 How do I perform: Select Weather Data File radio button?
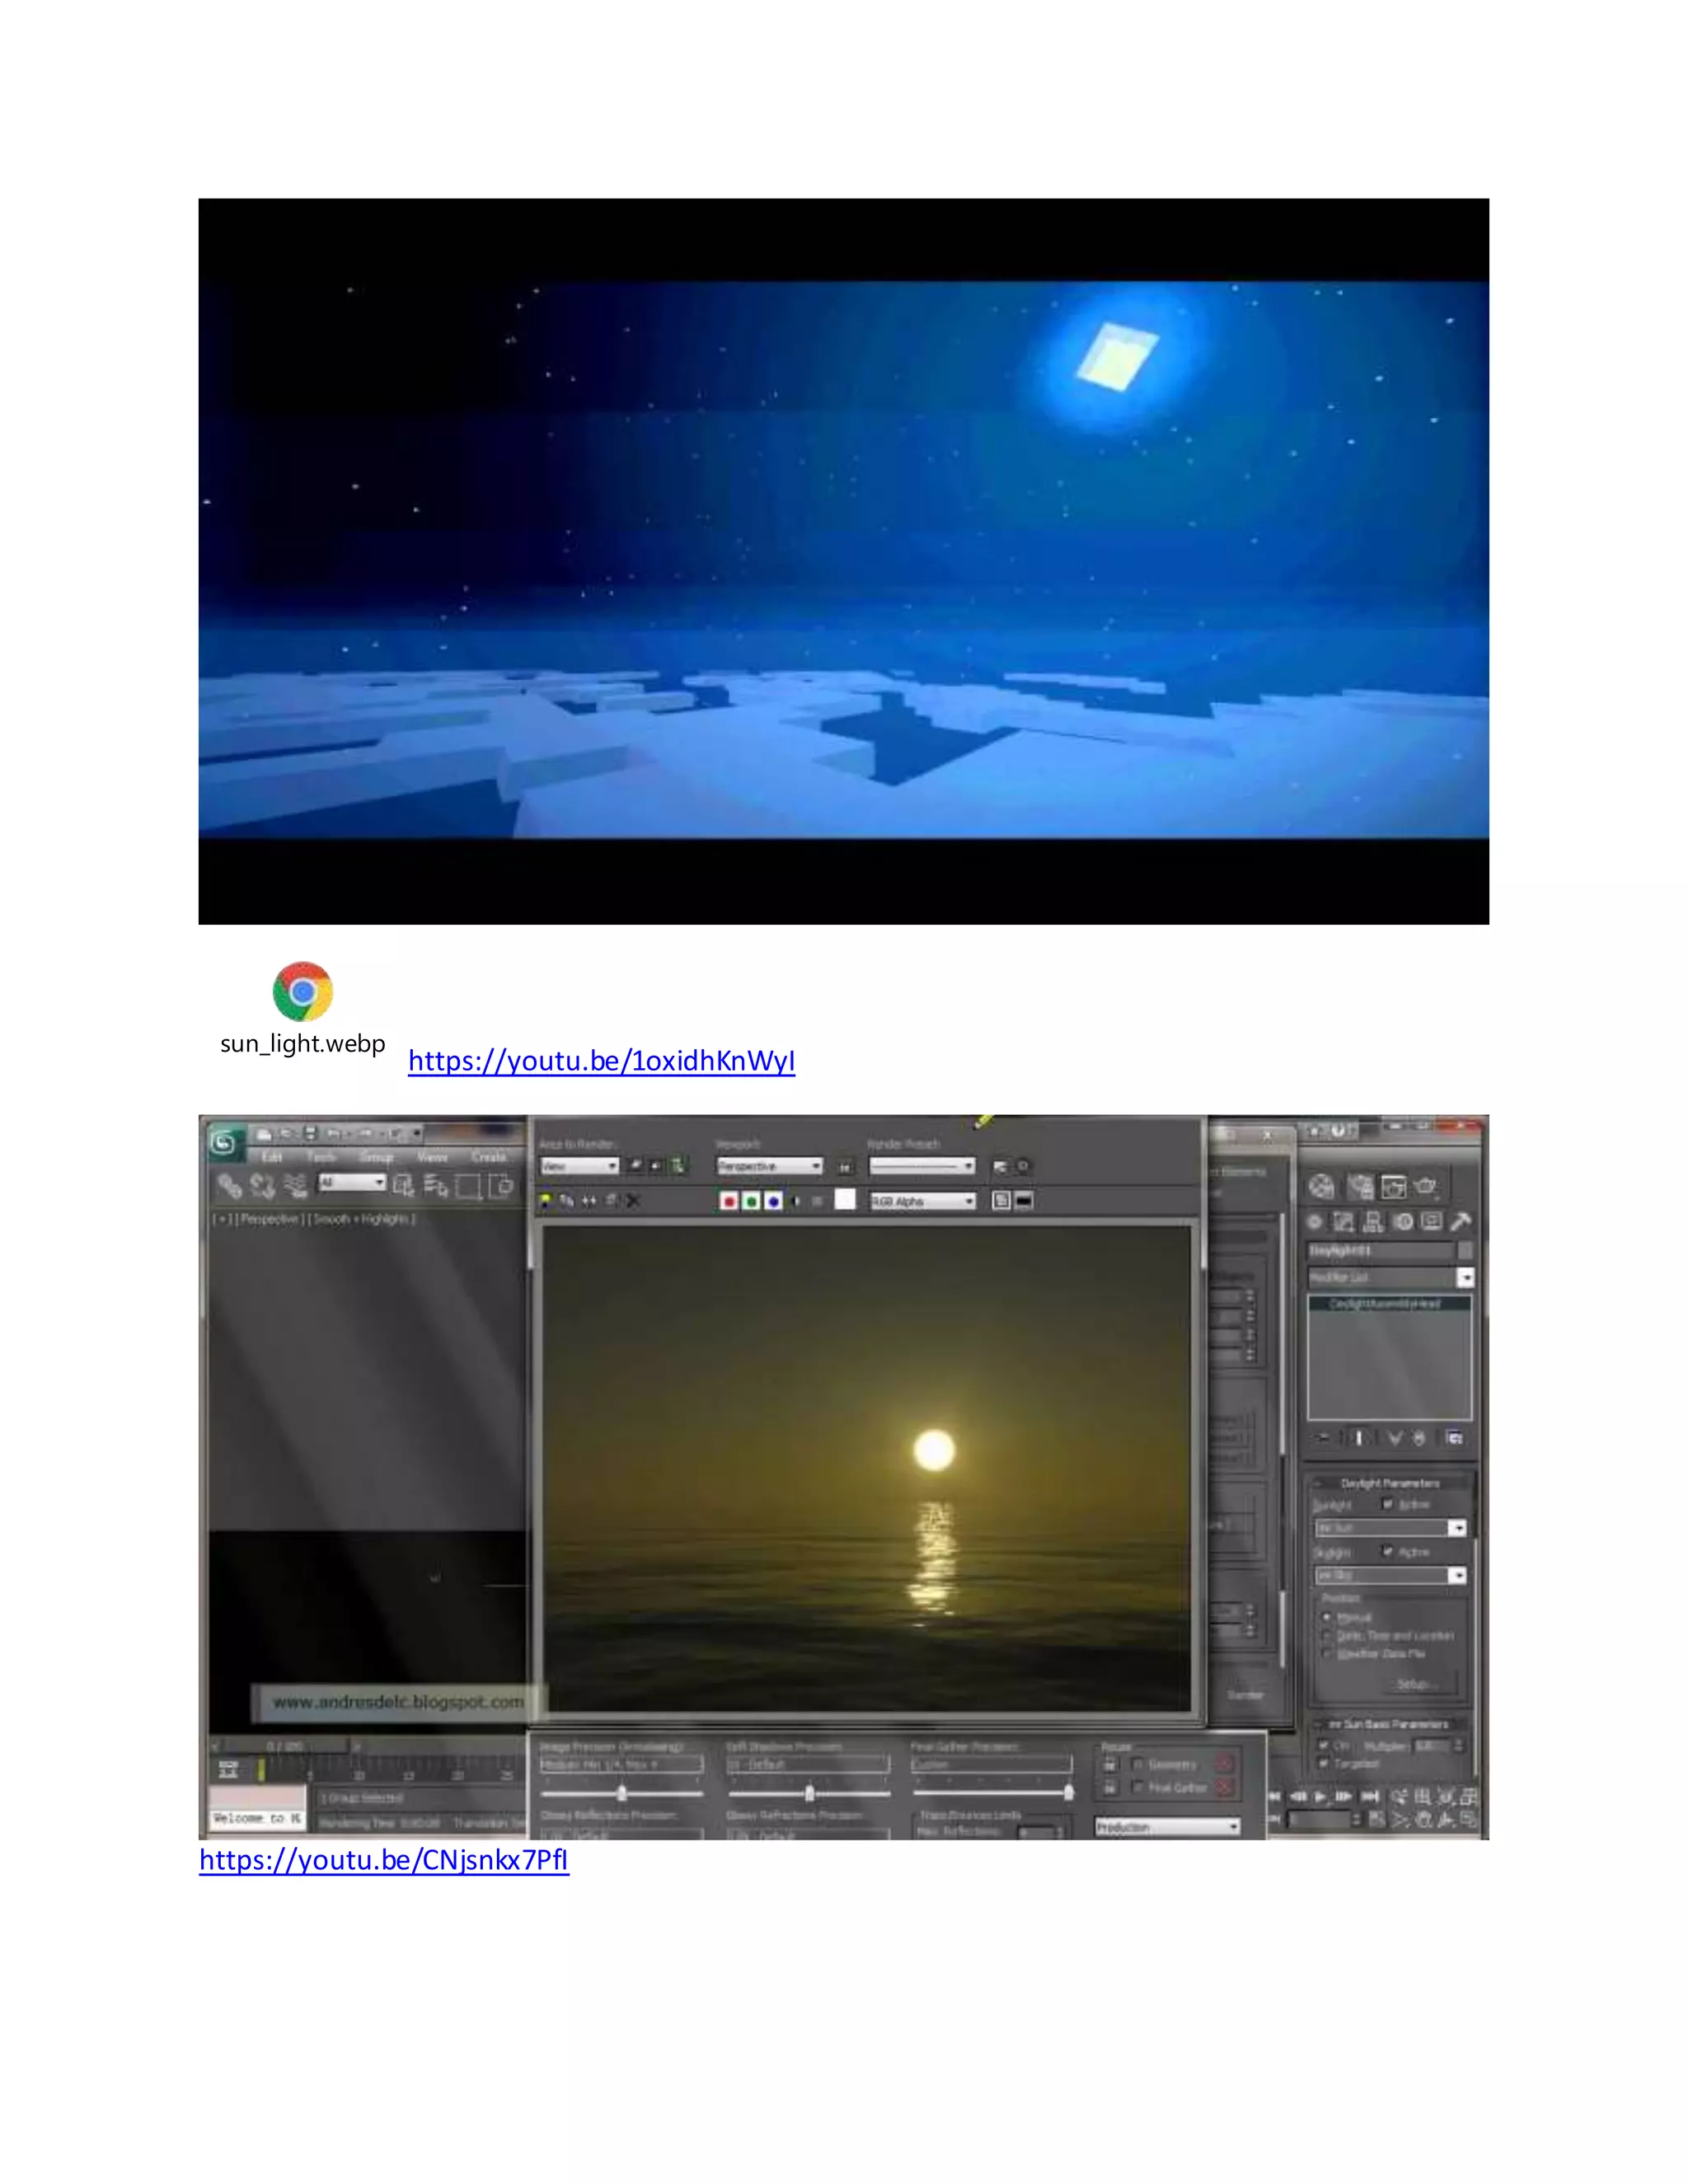[x=1328, y=1654]
